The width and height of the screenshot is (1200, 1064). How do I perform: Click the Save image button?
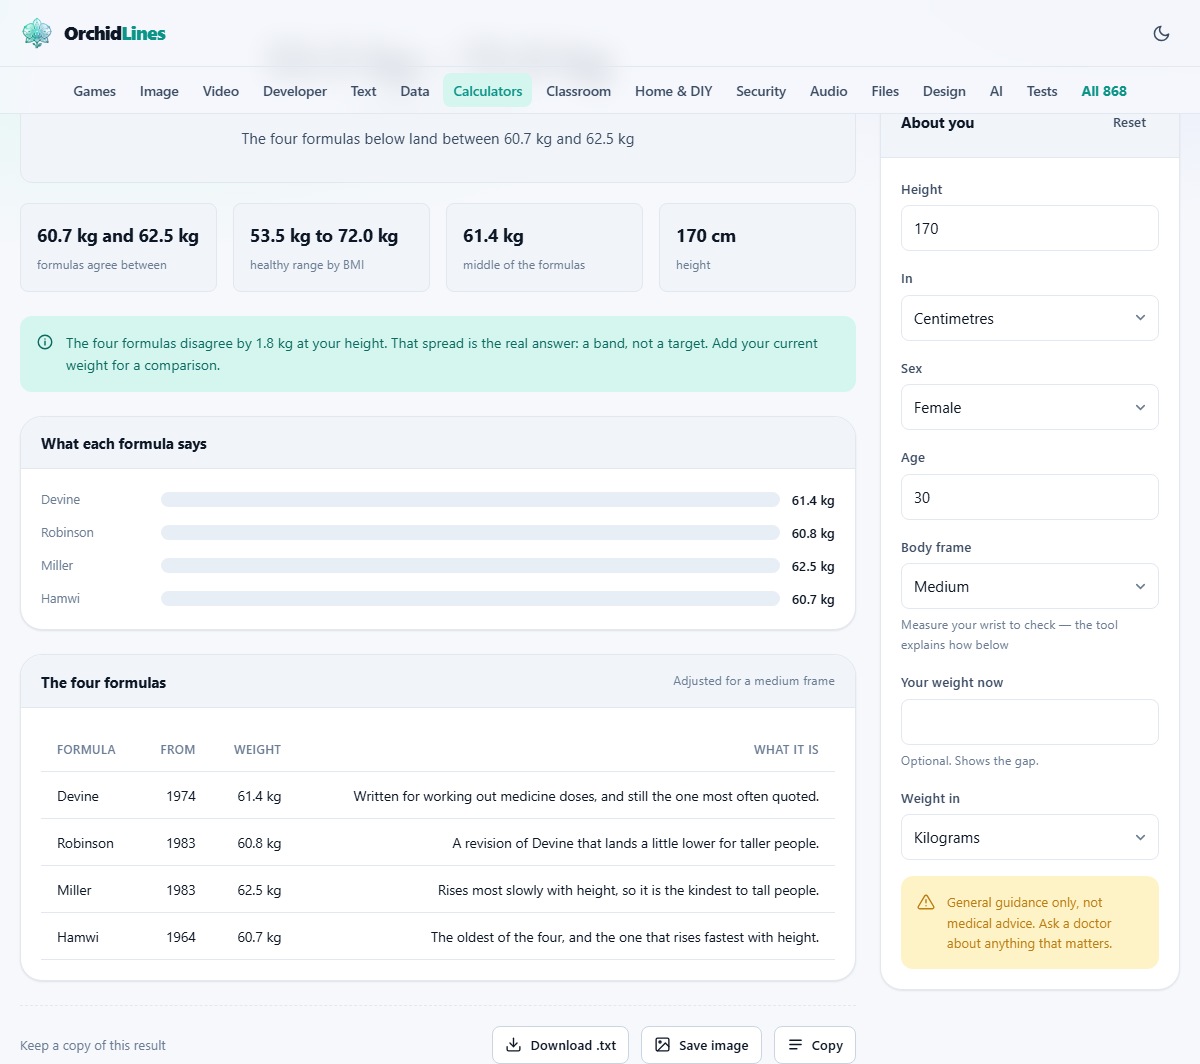[x=701, y=1045]
